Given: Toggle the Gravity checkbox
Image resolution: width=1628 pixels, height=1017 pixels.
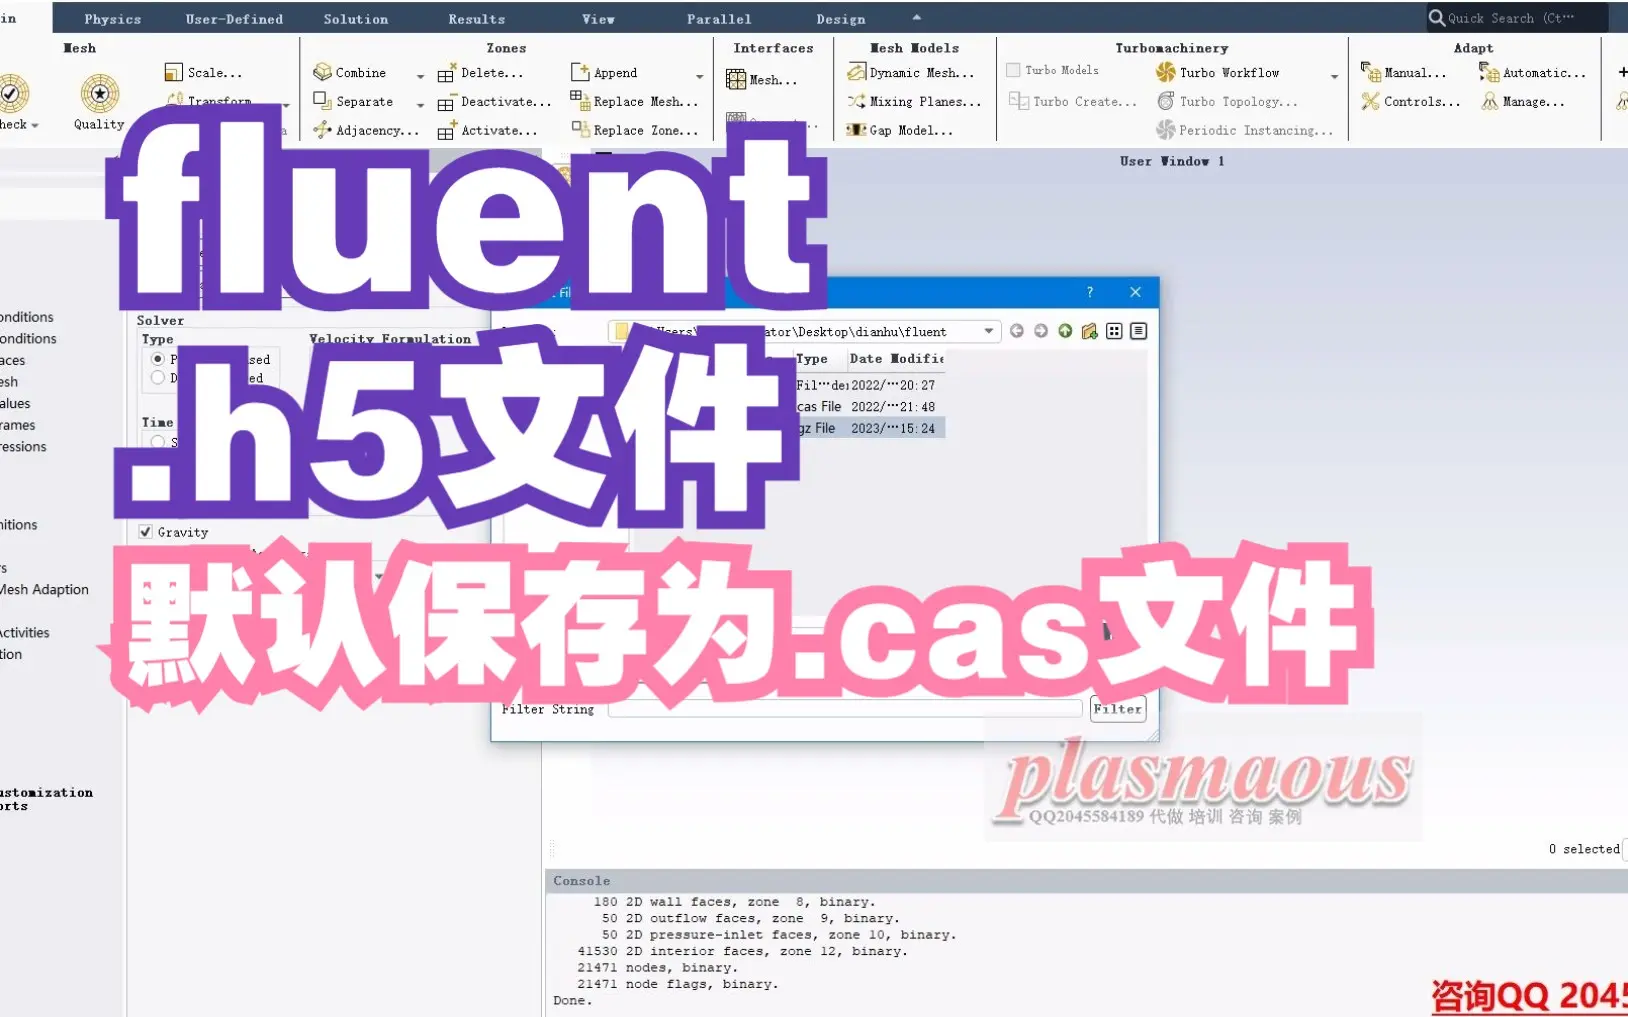Looking at the screenshot, I should [145, 532].
